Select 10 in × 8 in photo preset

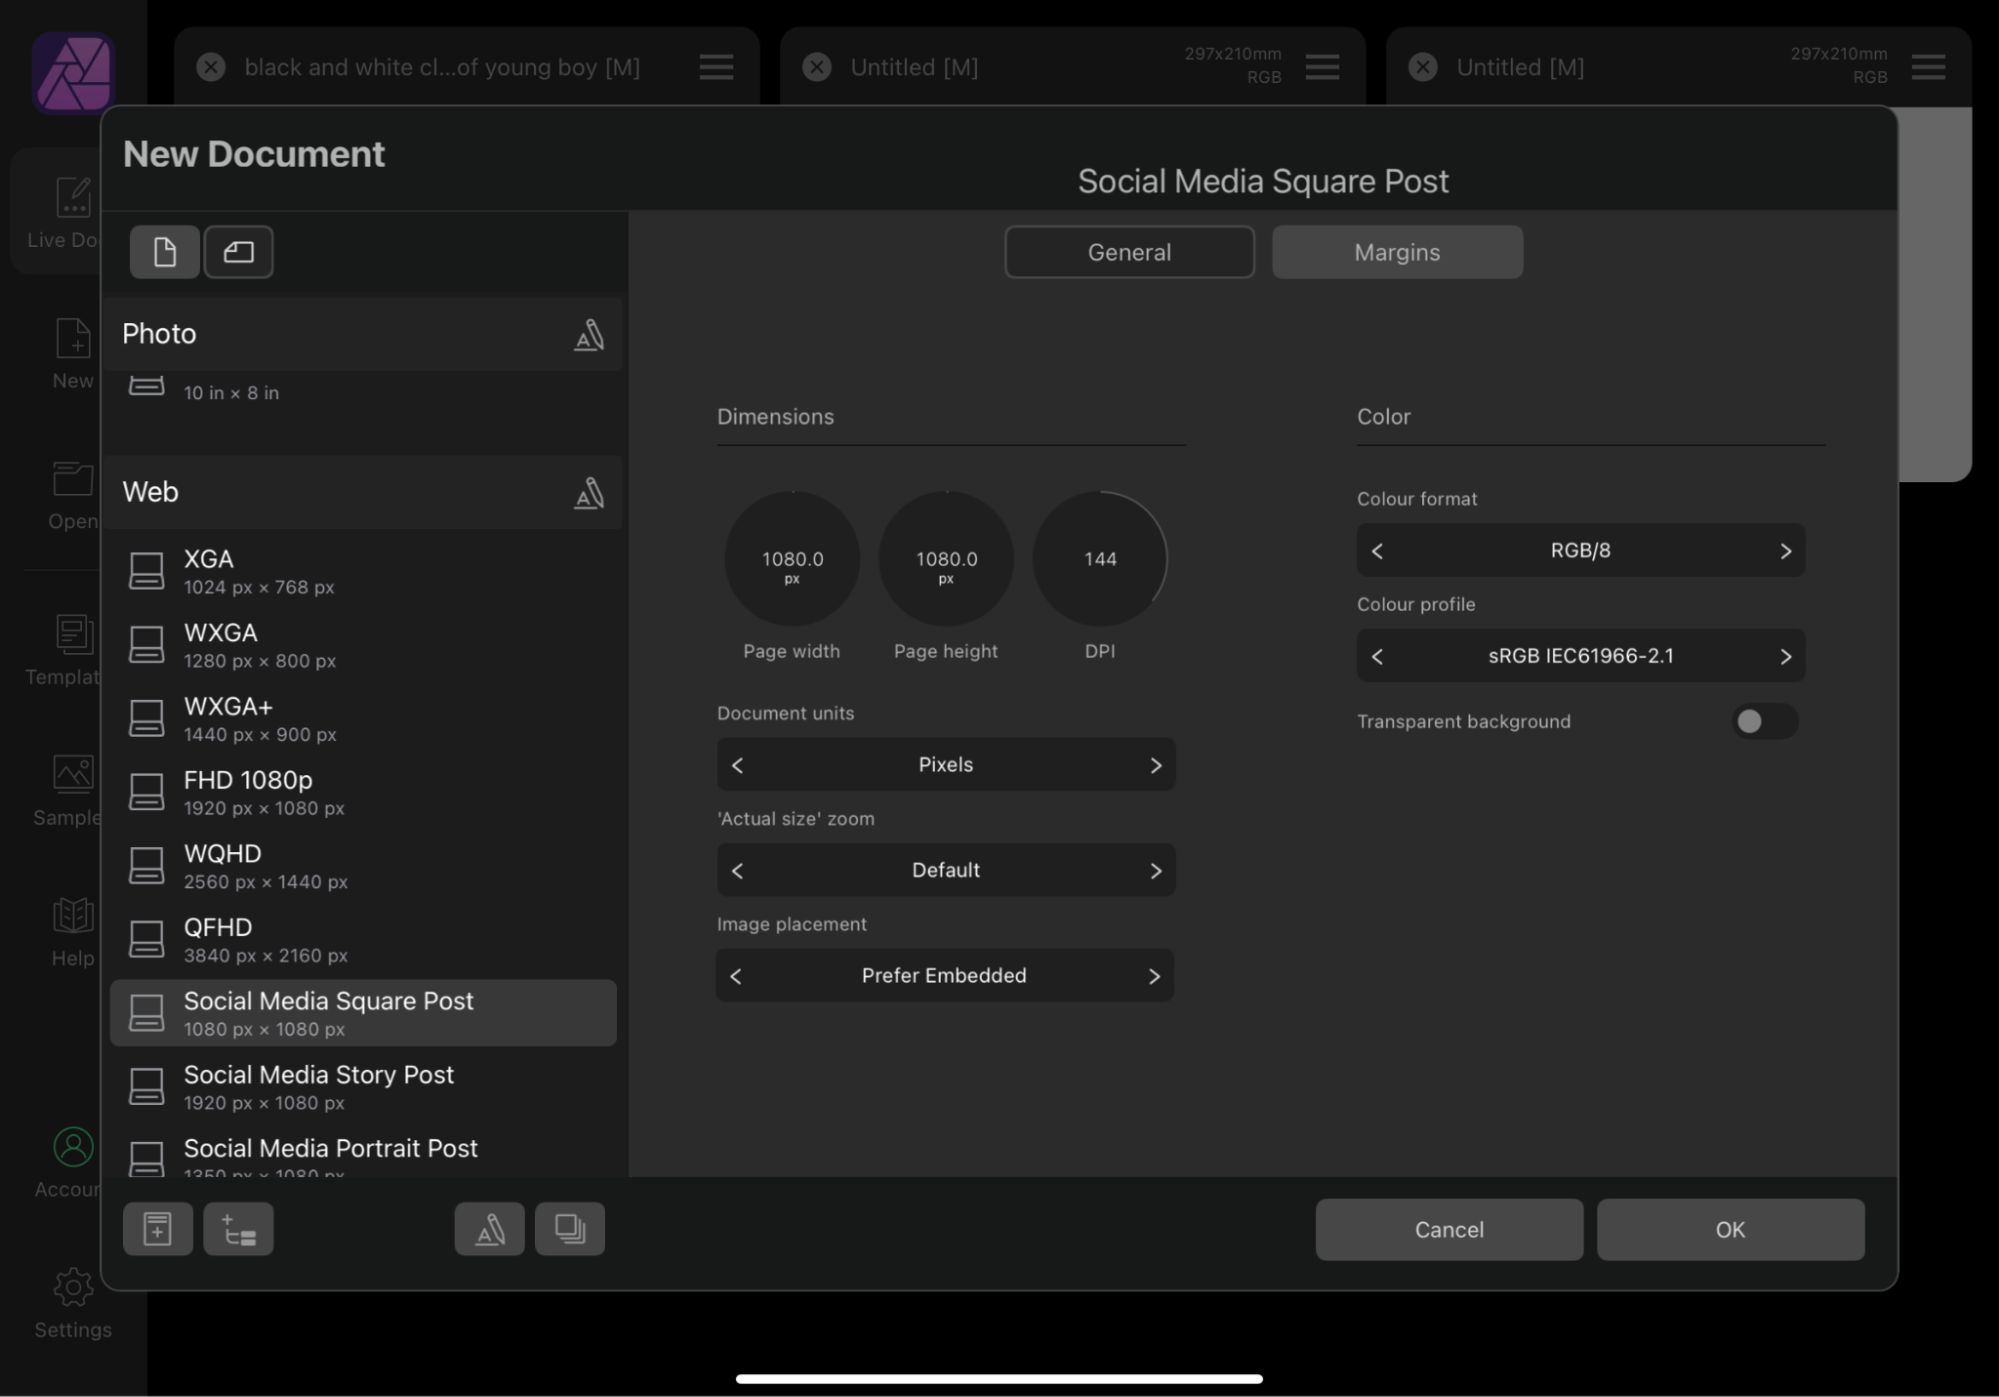point(363,388)
